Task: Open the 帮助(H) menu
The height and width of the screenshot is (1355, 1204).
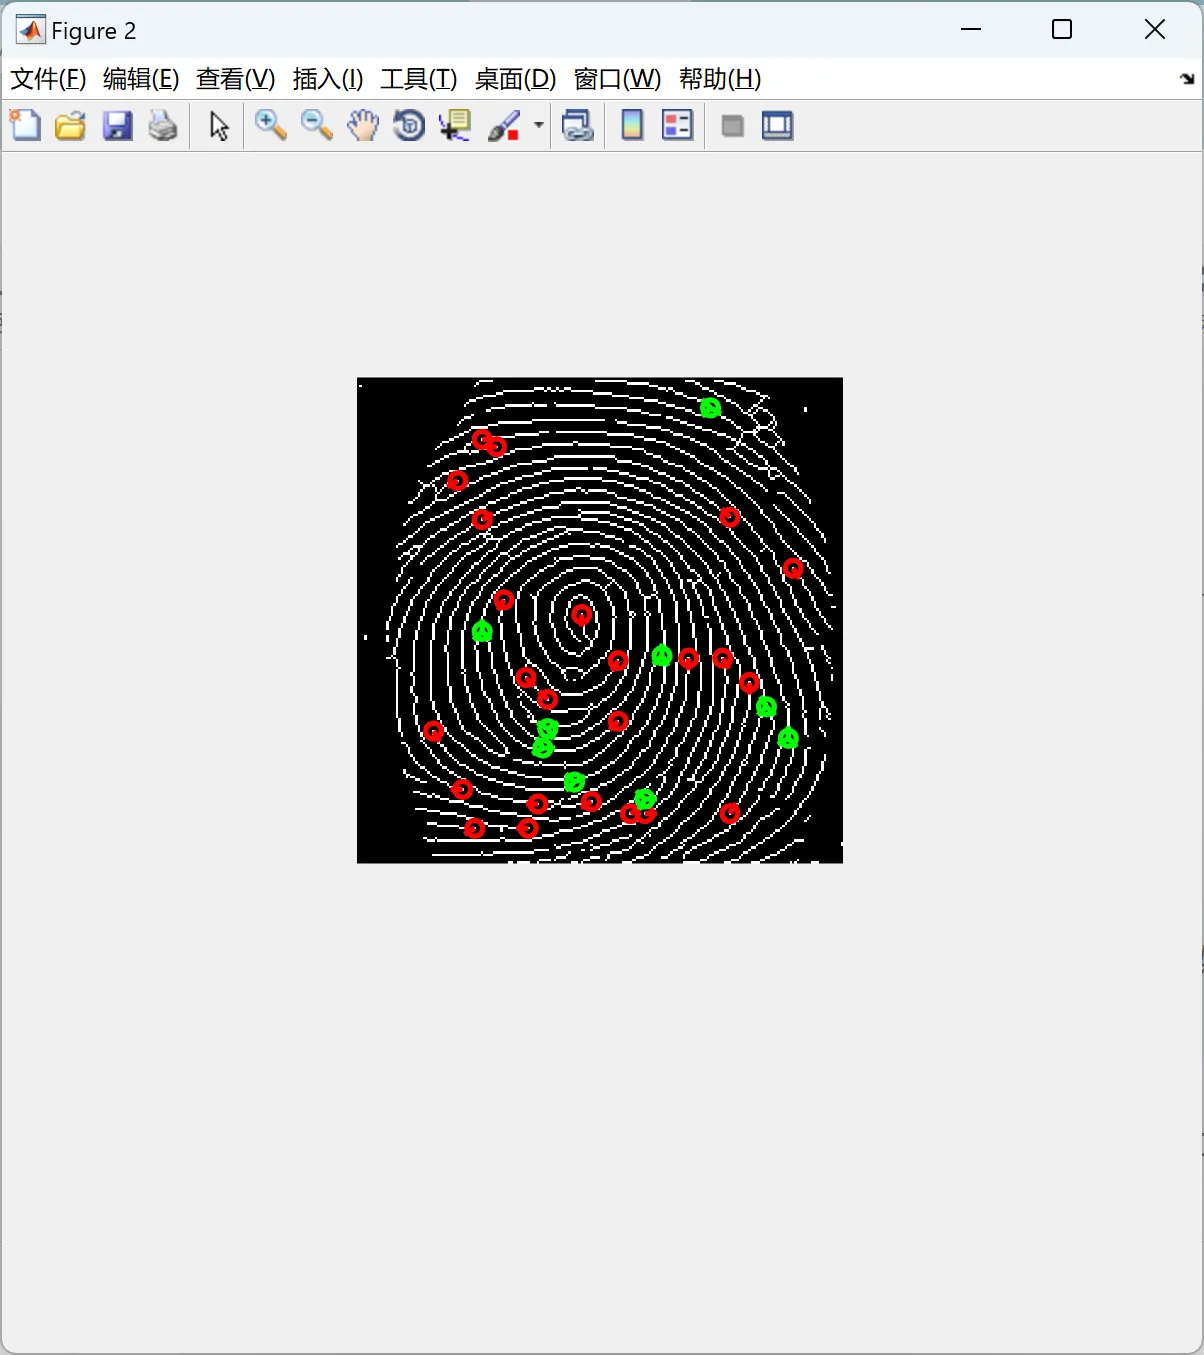Action: tap(720, 79)
